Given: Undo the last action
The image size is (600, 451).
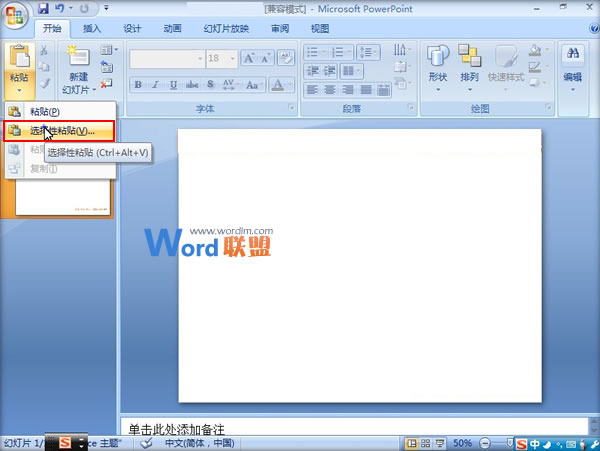Looking at the screenshot, I should point(59,8).
